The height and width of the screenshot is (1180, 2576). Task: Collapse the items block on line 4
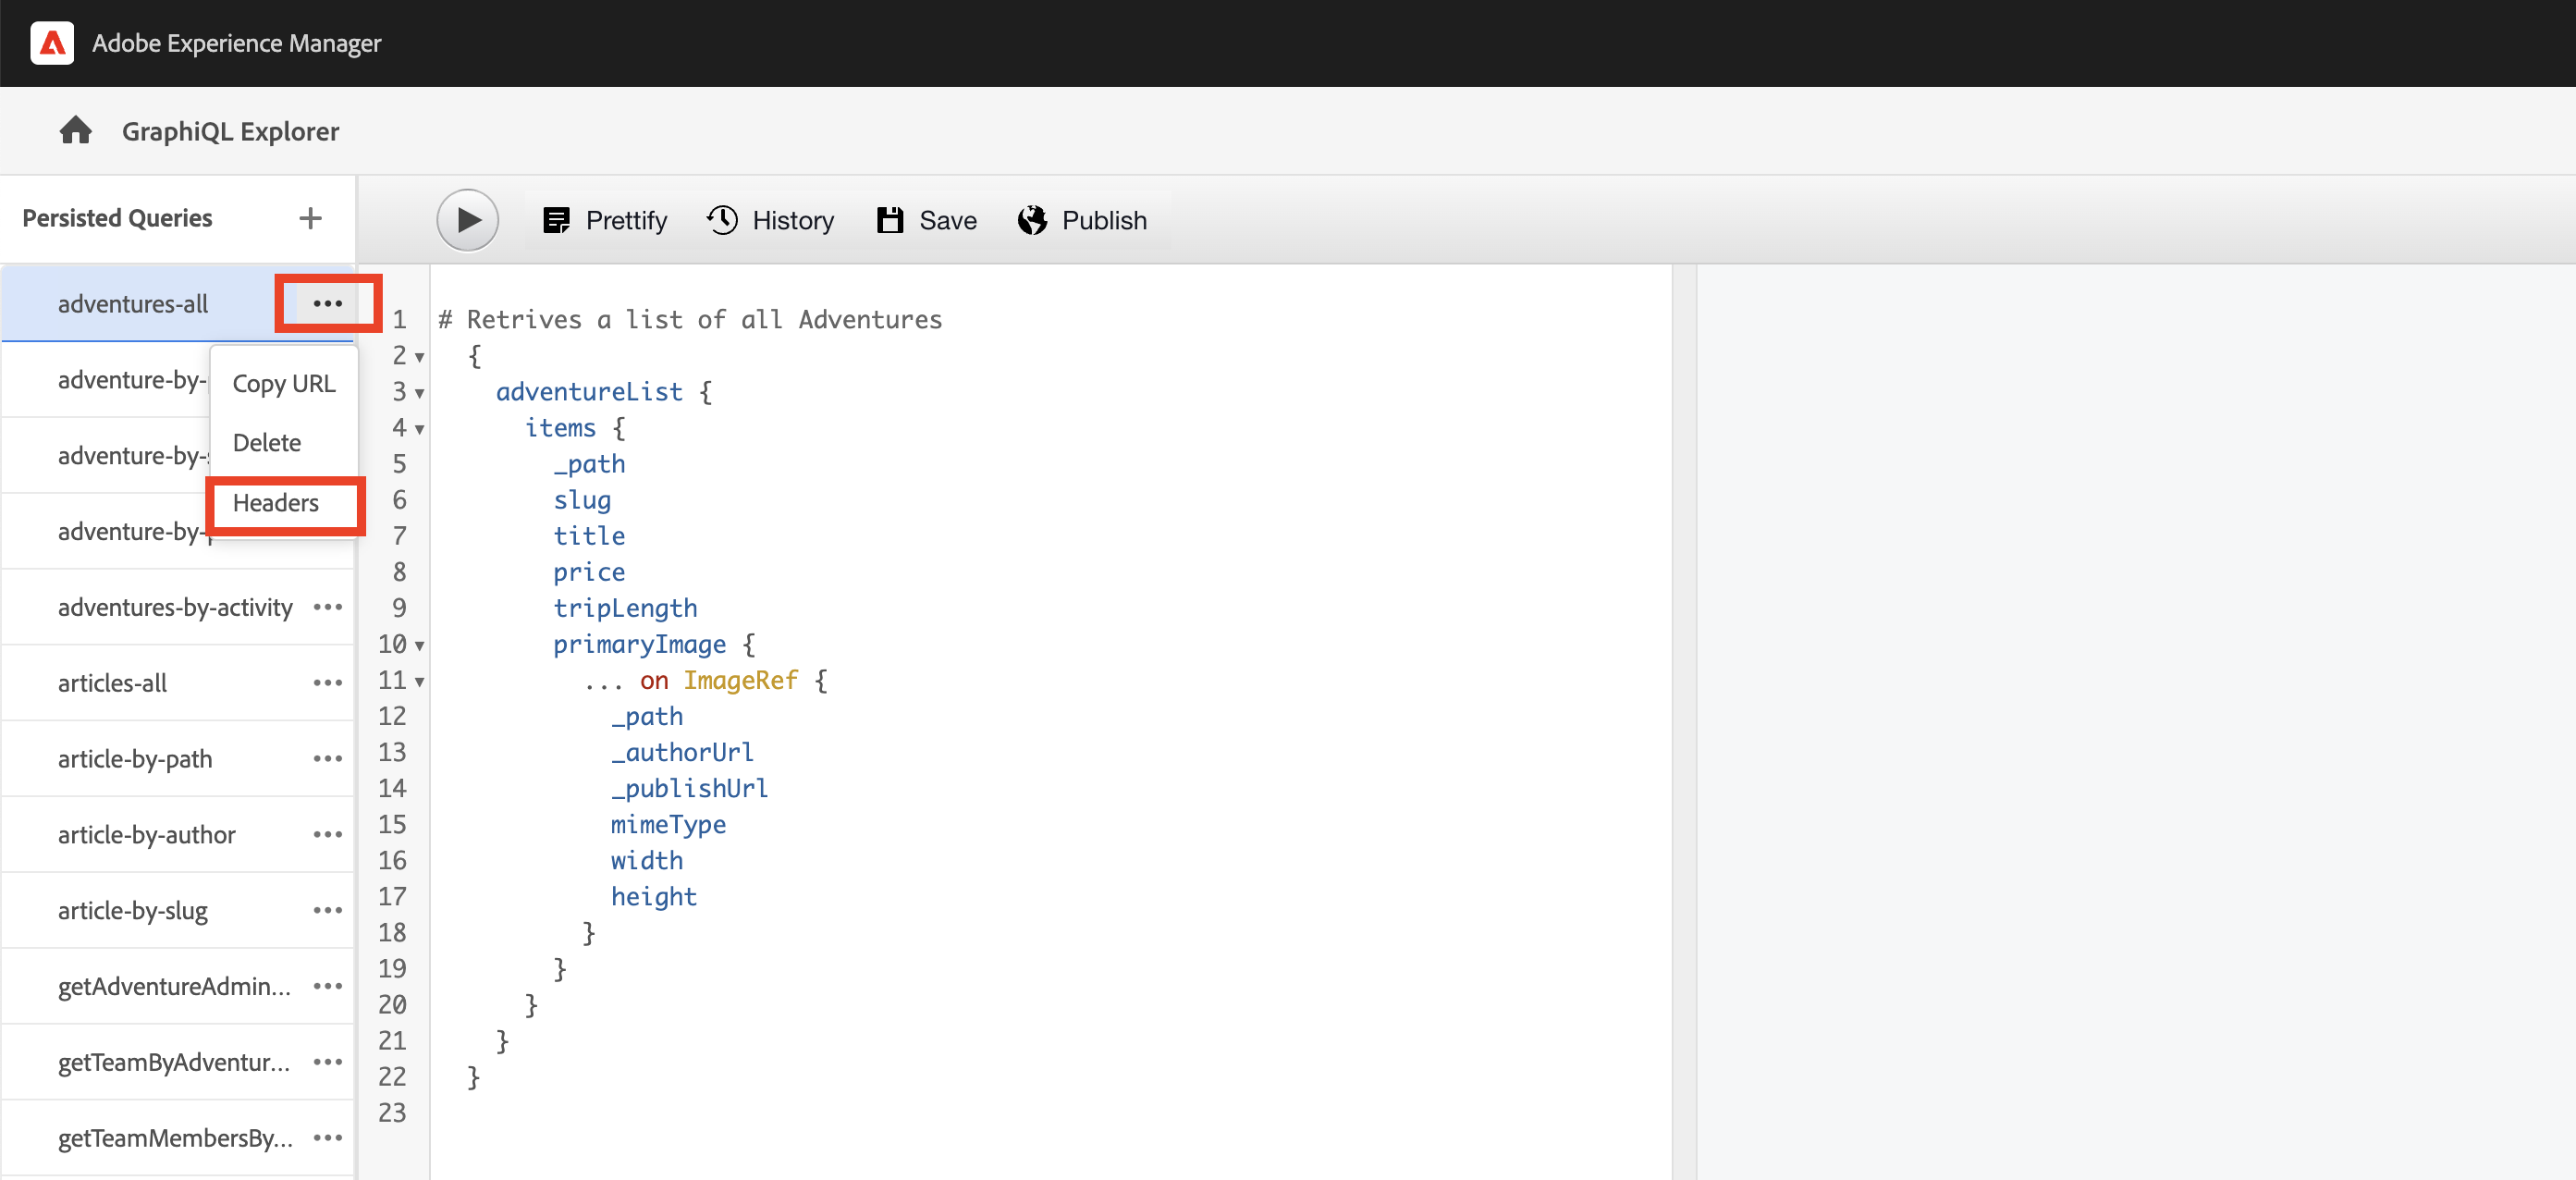[x=420, y=429]
